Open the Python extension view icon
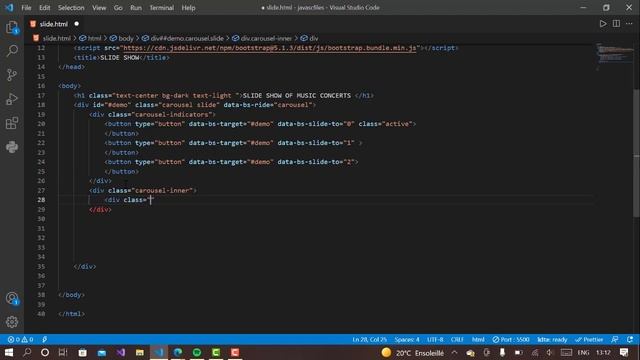The width and height of the screenshot is (640, 360). click(x=12, y=147)
